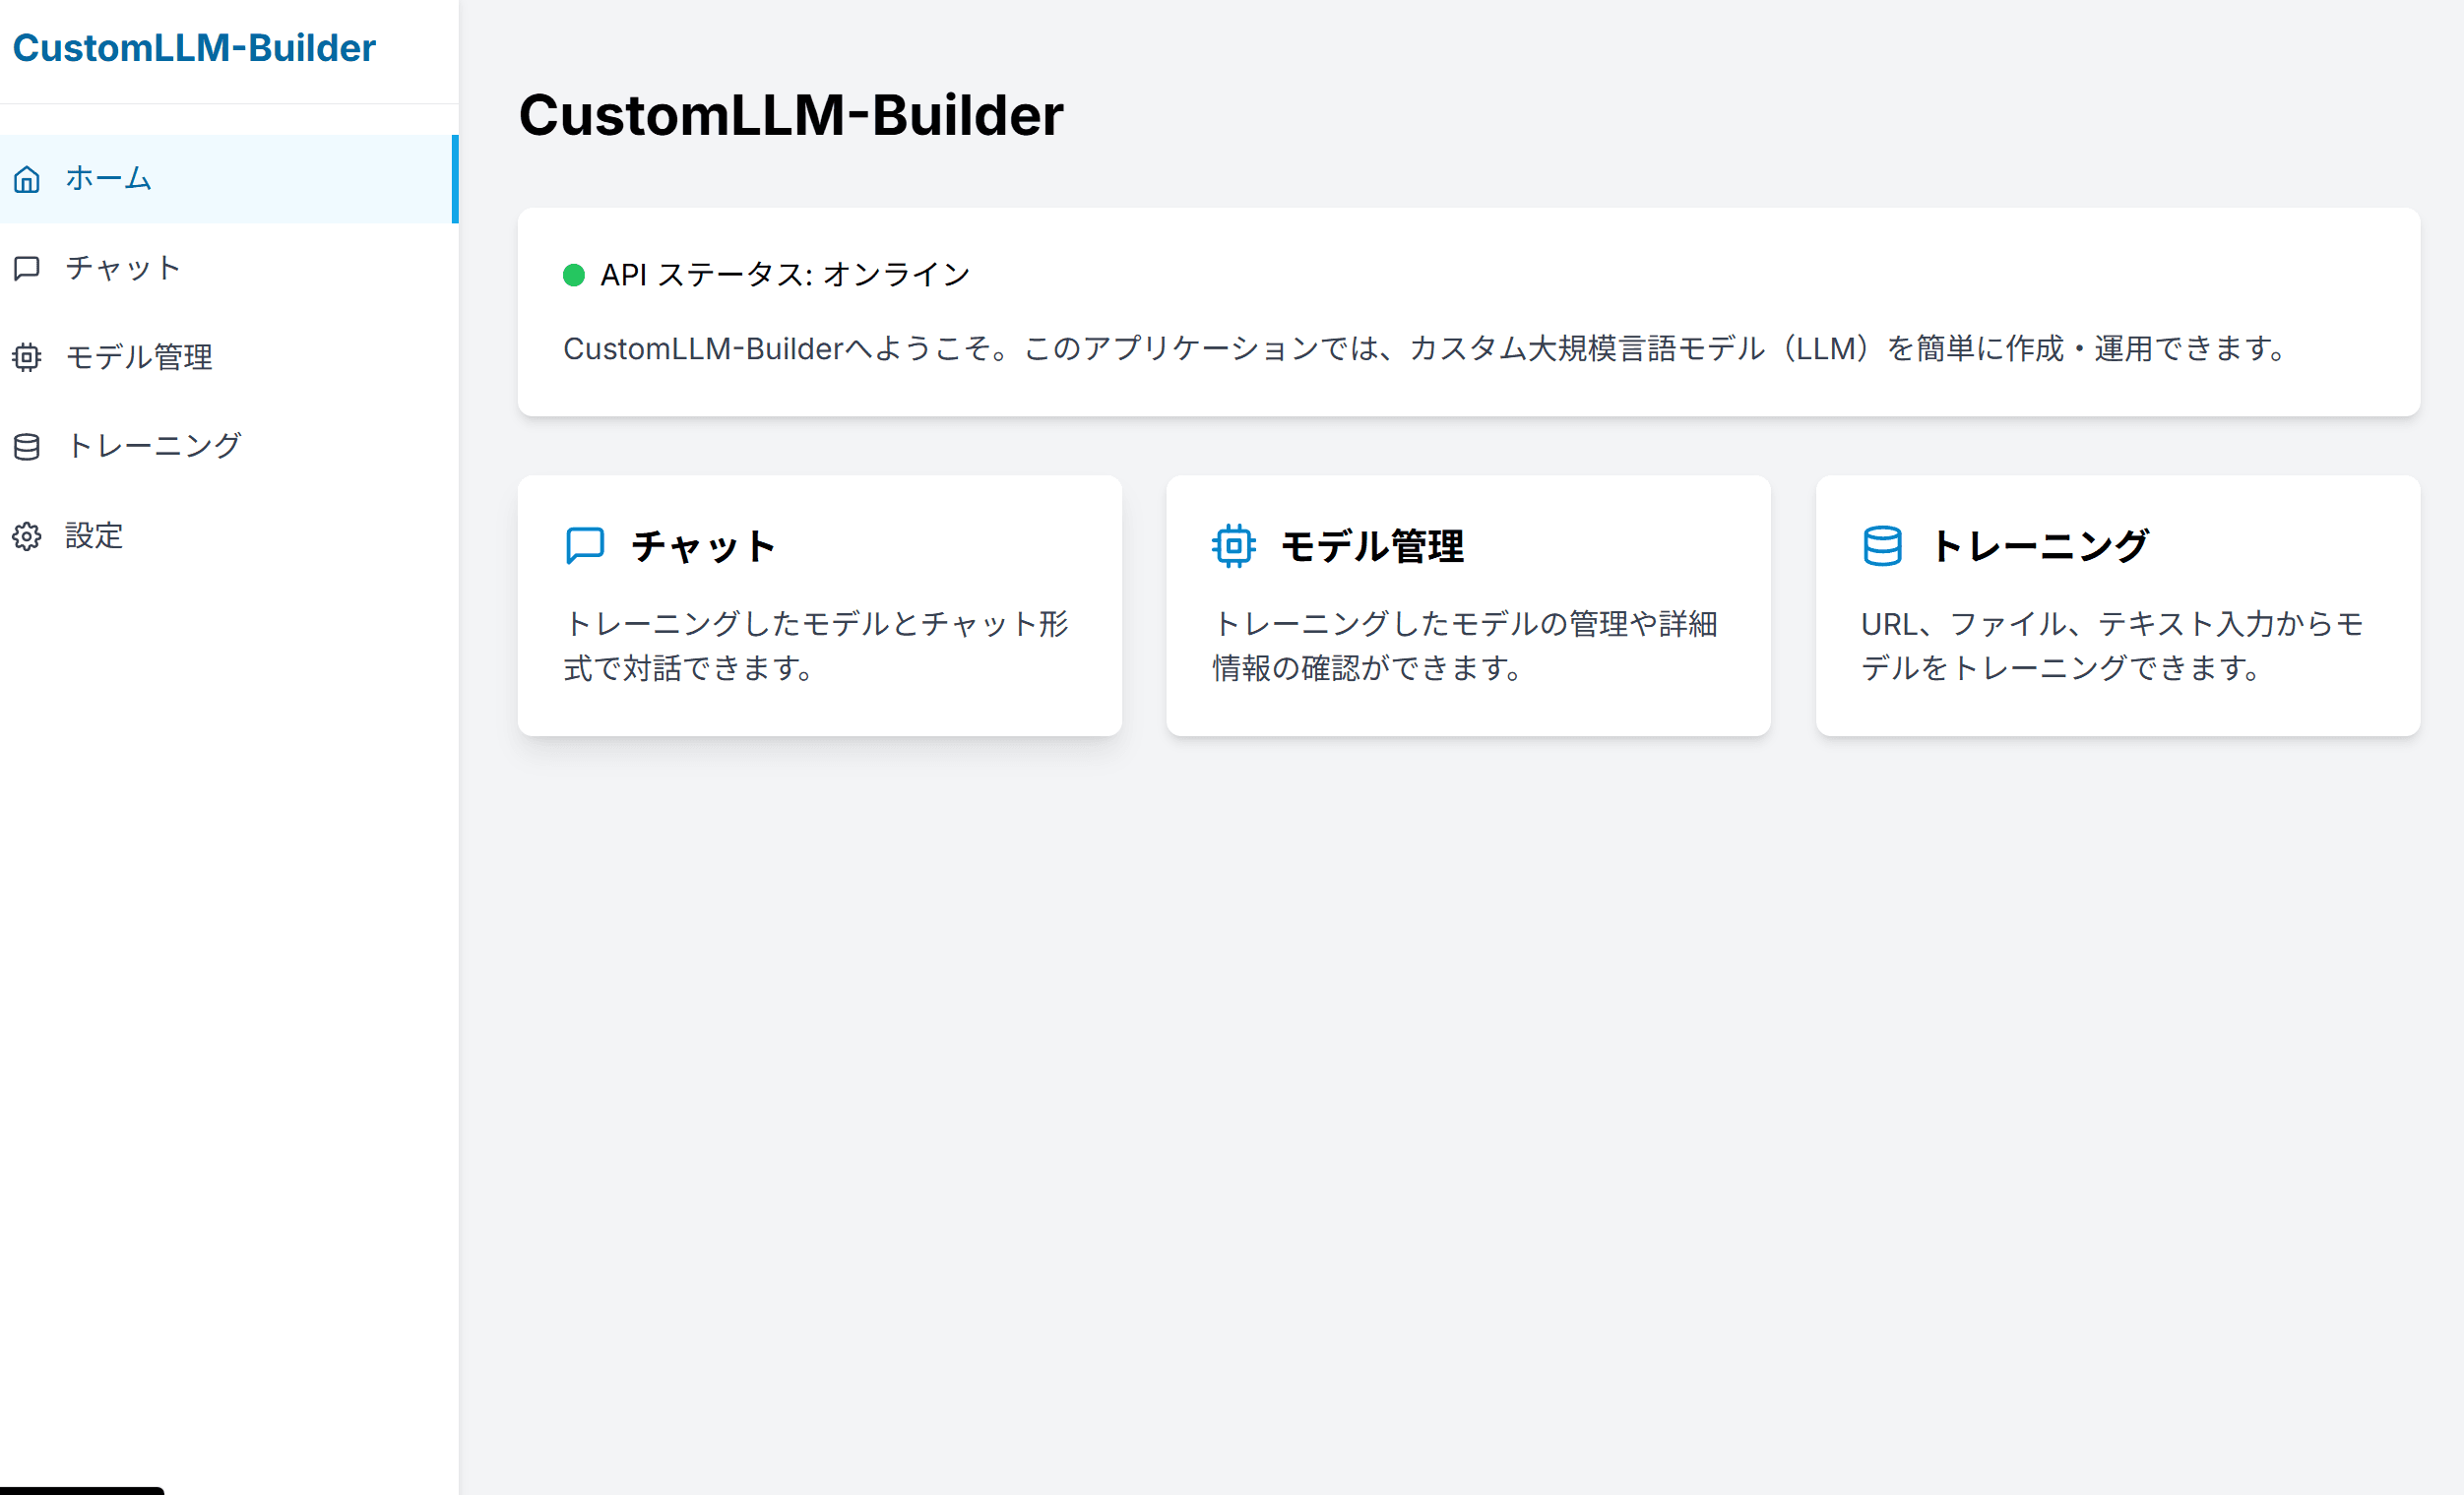This screenshot has width=2464, height=1495.
Task: Click the database icon beside トレーニング
Action: [26, 446]
